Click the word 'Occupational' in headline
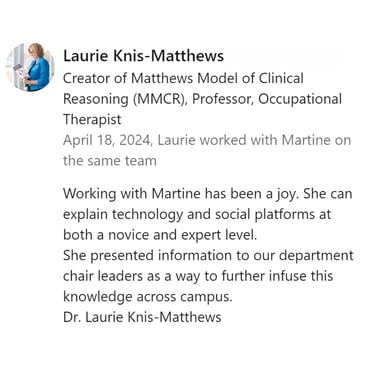The height and width of the screenshot is (382, 375). [x=300, y=99]
